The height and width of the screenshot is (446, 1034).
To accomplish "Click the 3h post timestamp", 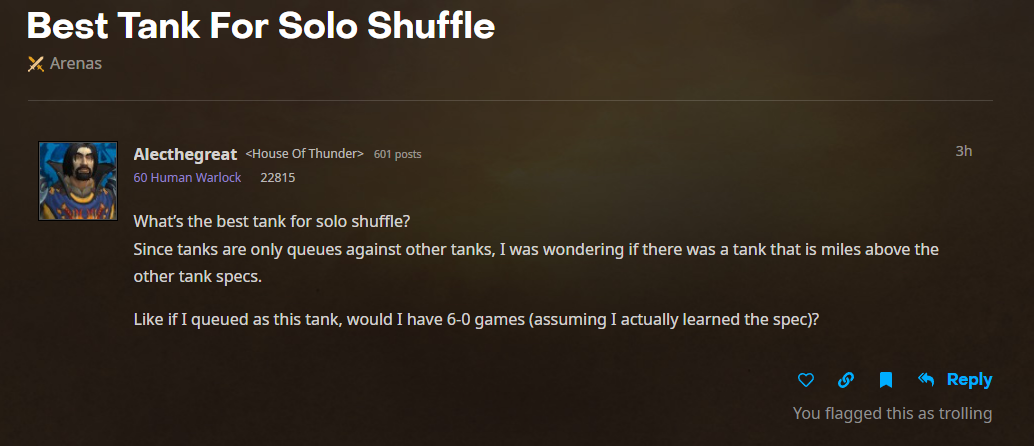I will [964, 151].
